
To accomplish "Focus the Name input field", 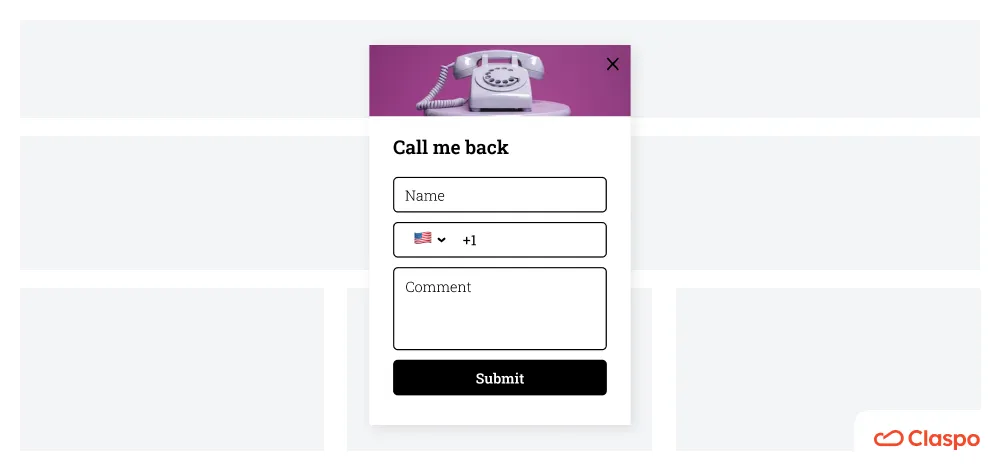I will pos(499,195).
